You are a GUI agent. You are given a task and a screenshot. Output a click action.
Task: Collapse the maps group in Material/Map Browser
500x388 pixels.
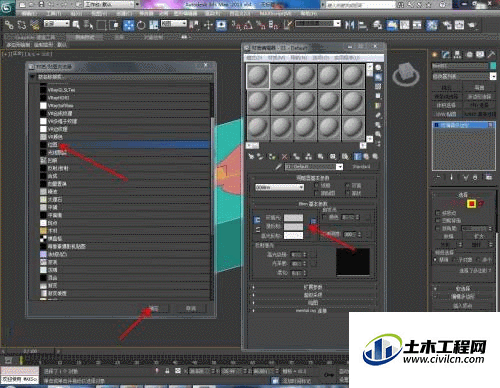pos(32,77)
